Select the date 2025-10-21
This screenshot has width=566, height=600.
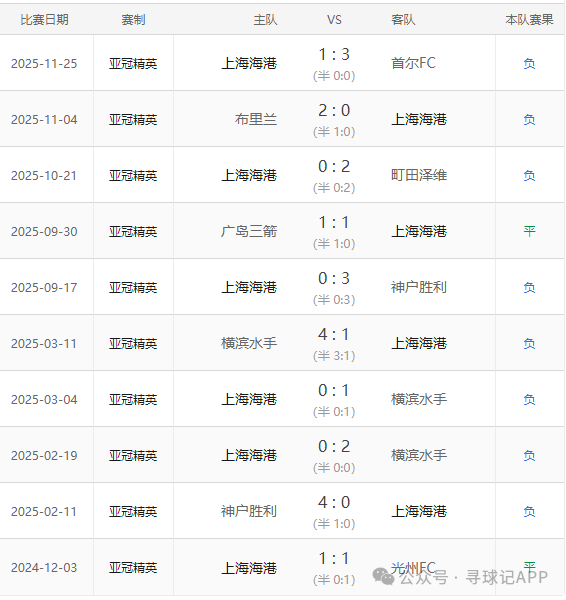point(44,176)
